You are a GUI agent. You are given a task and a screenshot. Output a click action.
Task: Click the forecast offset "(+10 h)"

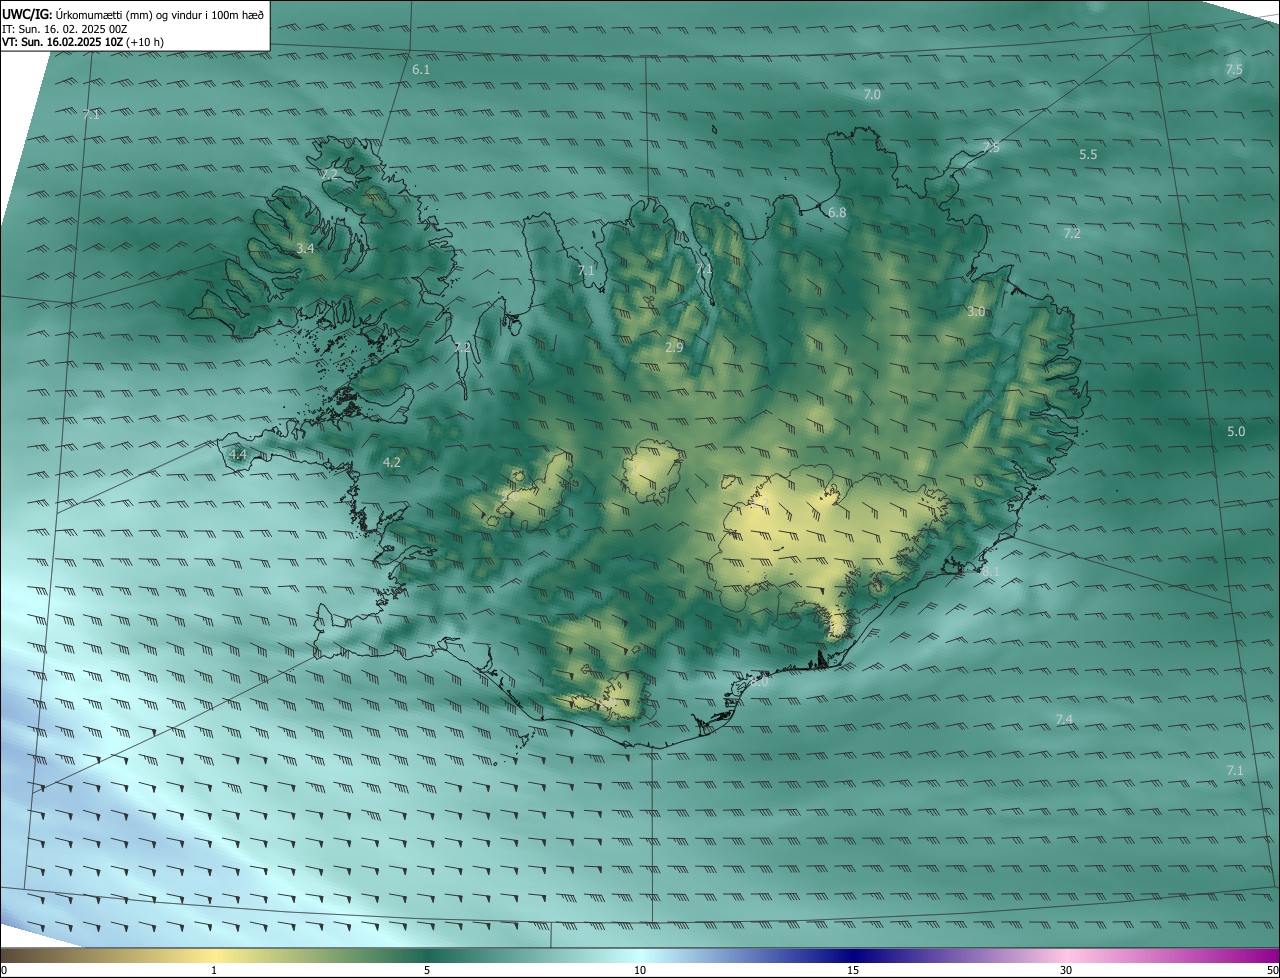[x=145, y=42]
